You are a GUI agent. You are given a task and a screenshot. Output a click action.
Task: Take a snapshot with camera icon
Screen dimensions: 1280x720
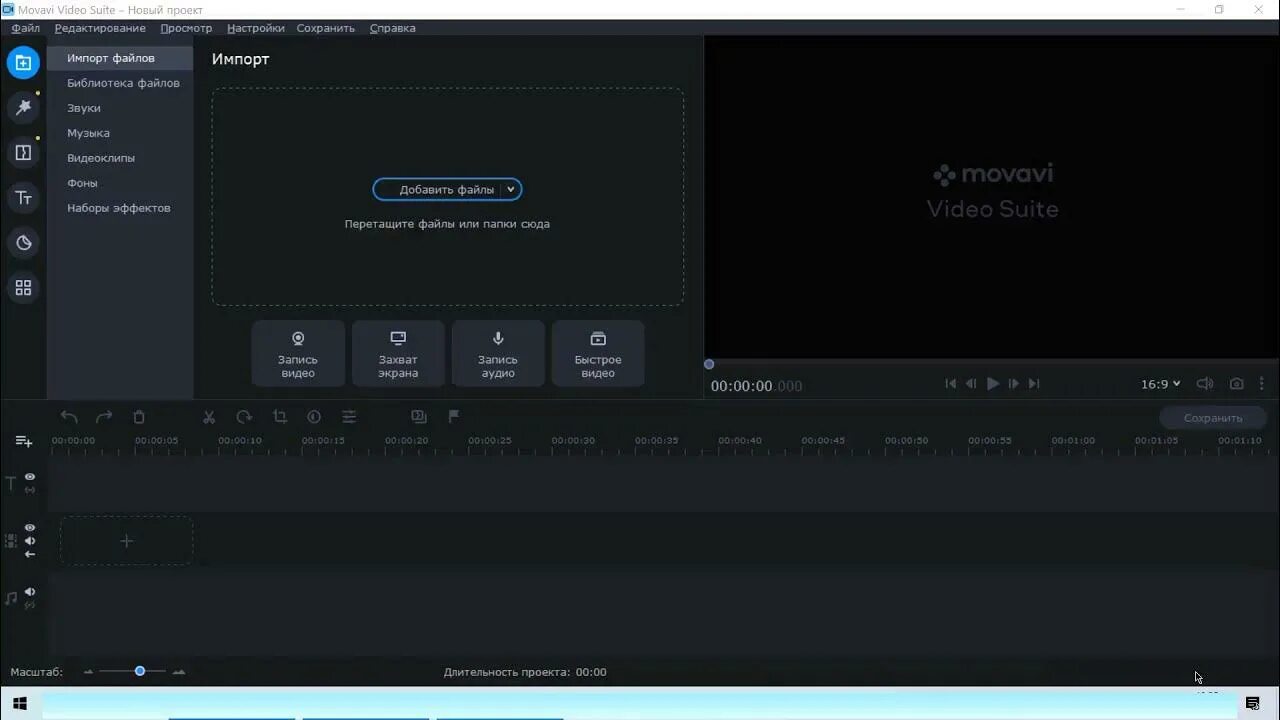(x=1237, y=384)
